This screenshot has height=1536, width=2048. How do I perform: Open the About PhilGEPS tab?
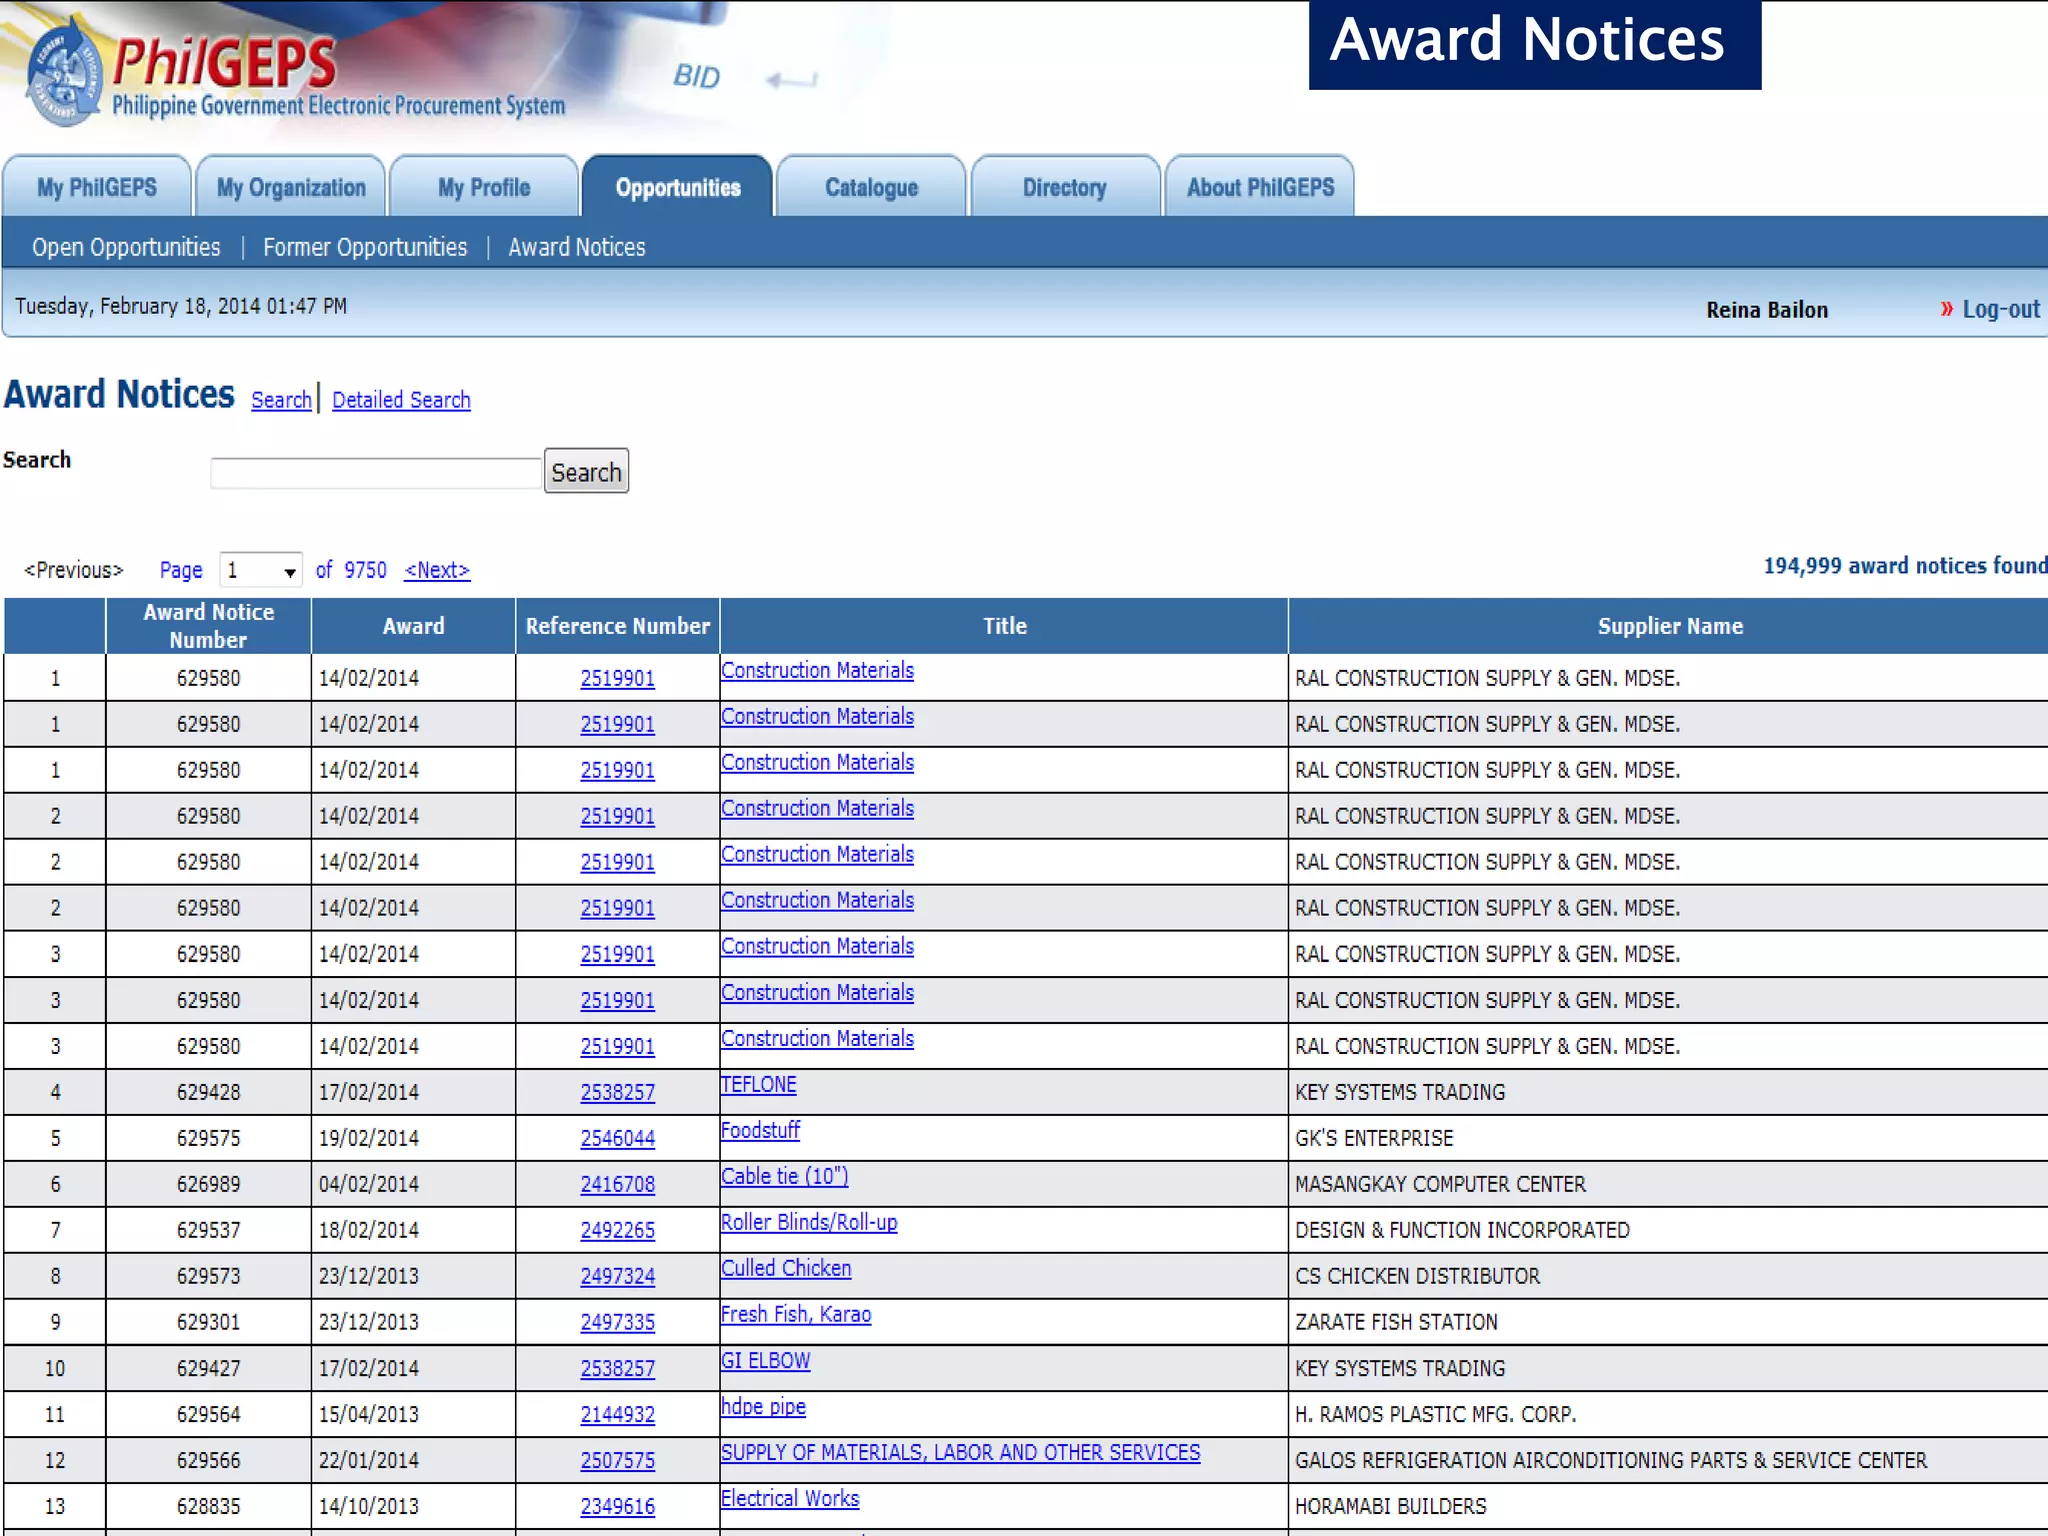pyautogui.click(x=1260, y=187)
